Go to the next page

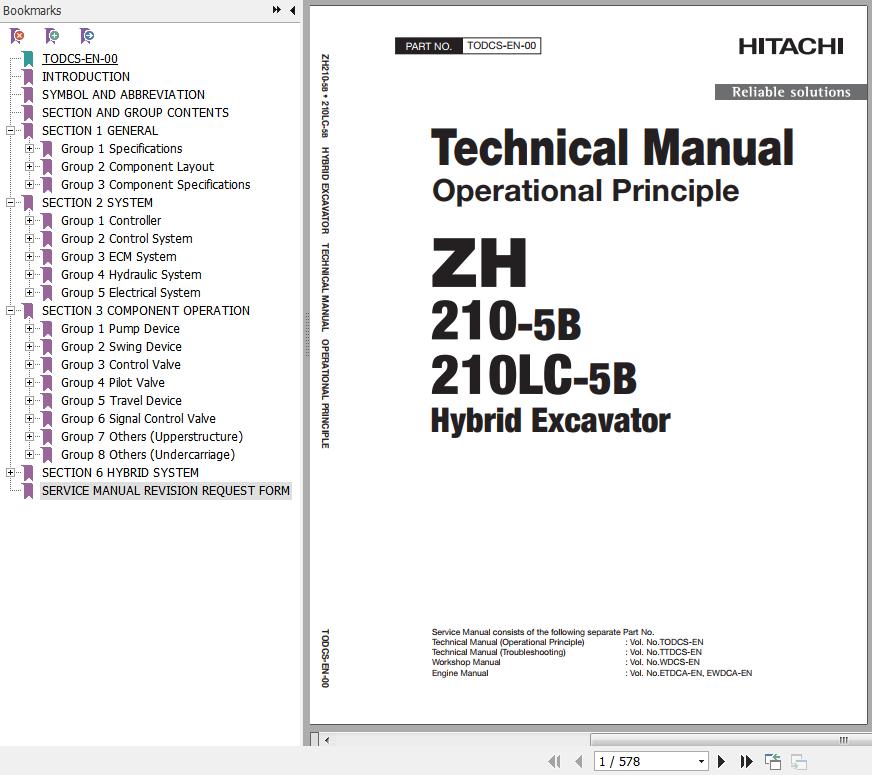pos(721,761)
